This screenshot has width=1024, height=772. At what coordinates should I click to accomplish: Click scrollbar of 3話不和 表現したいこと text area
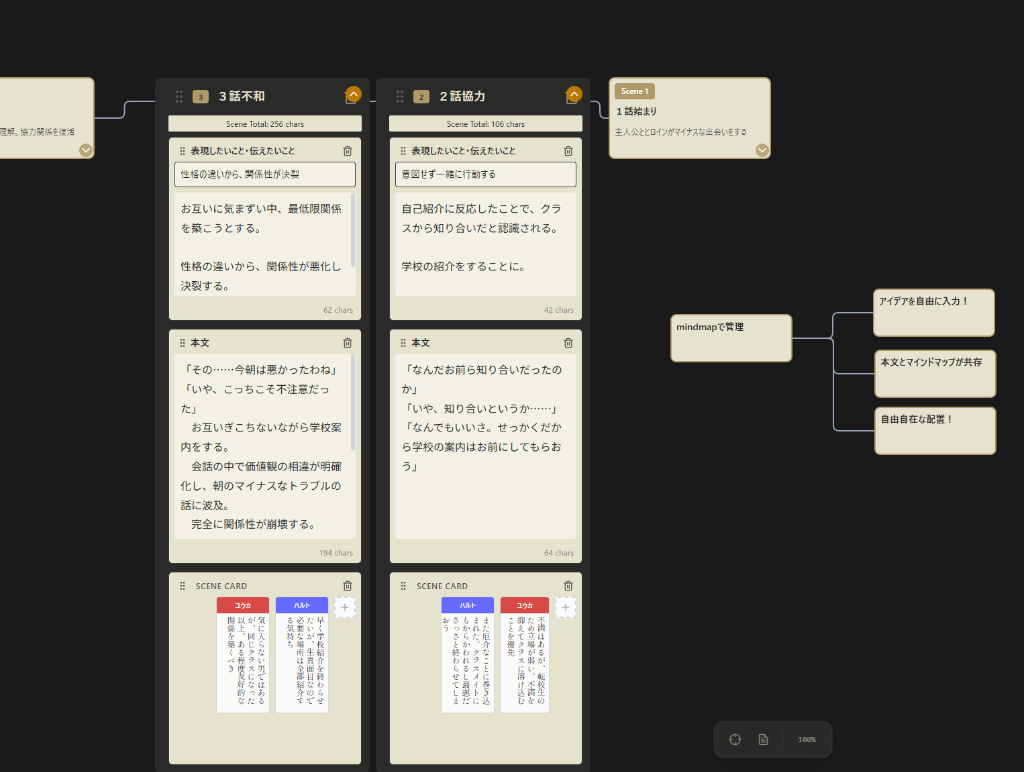(x=353, y=231)
